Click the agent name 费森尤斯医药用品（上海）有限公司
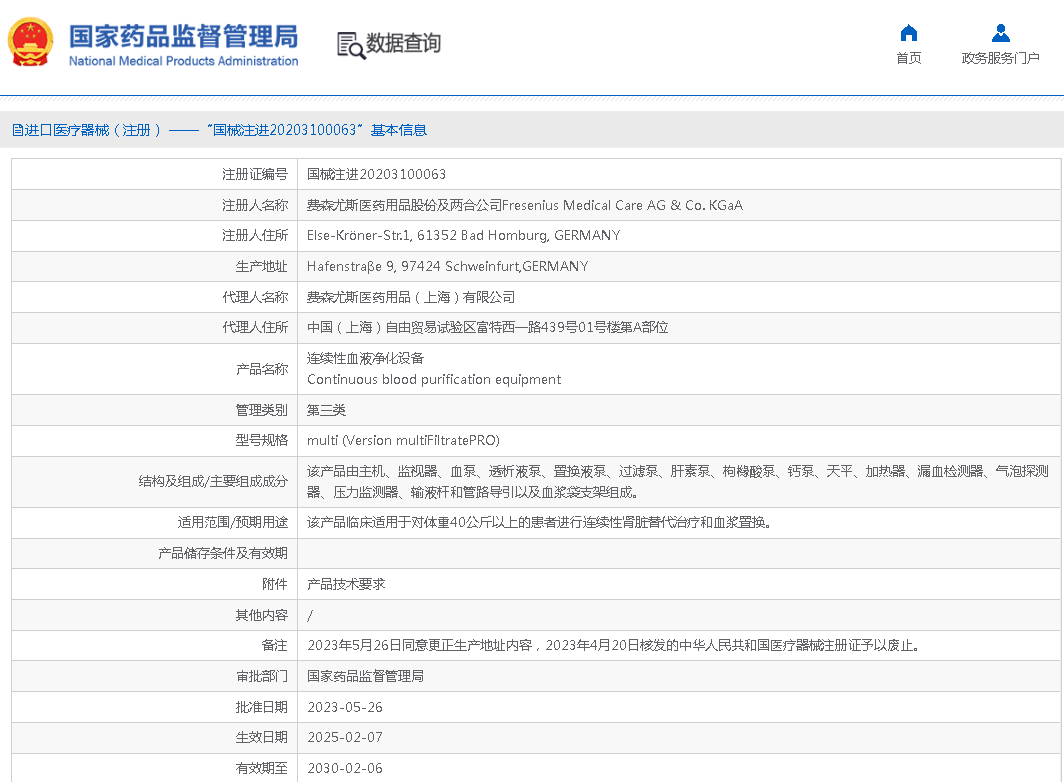This screenshot has width=1064, height=782. tap(411, 297)
